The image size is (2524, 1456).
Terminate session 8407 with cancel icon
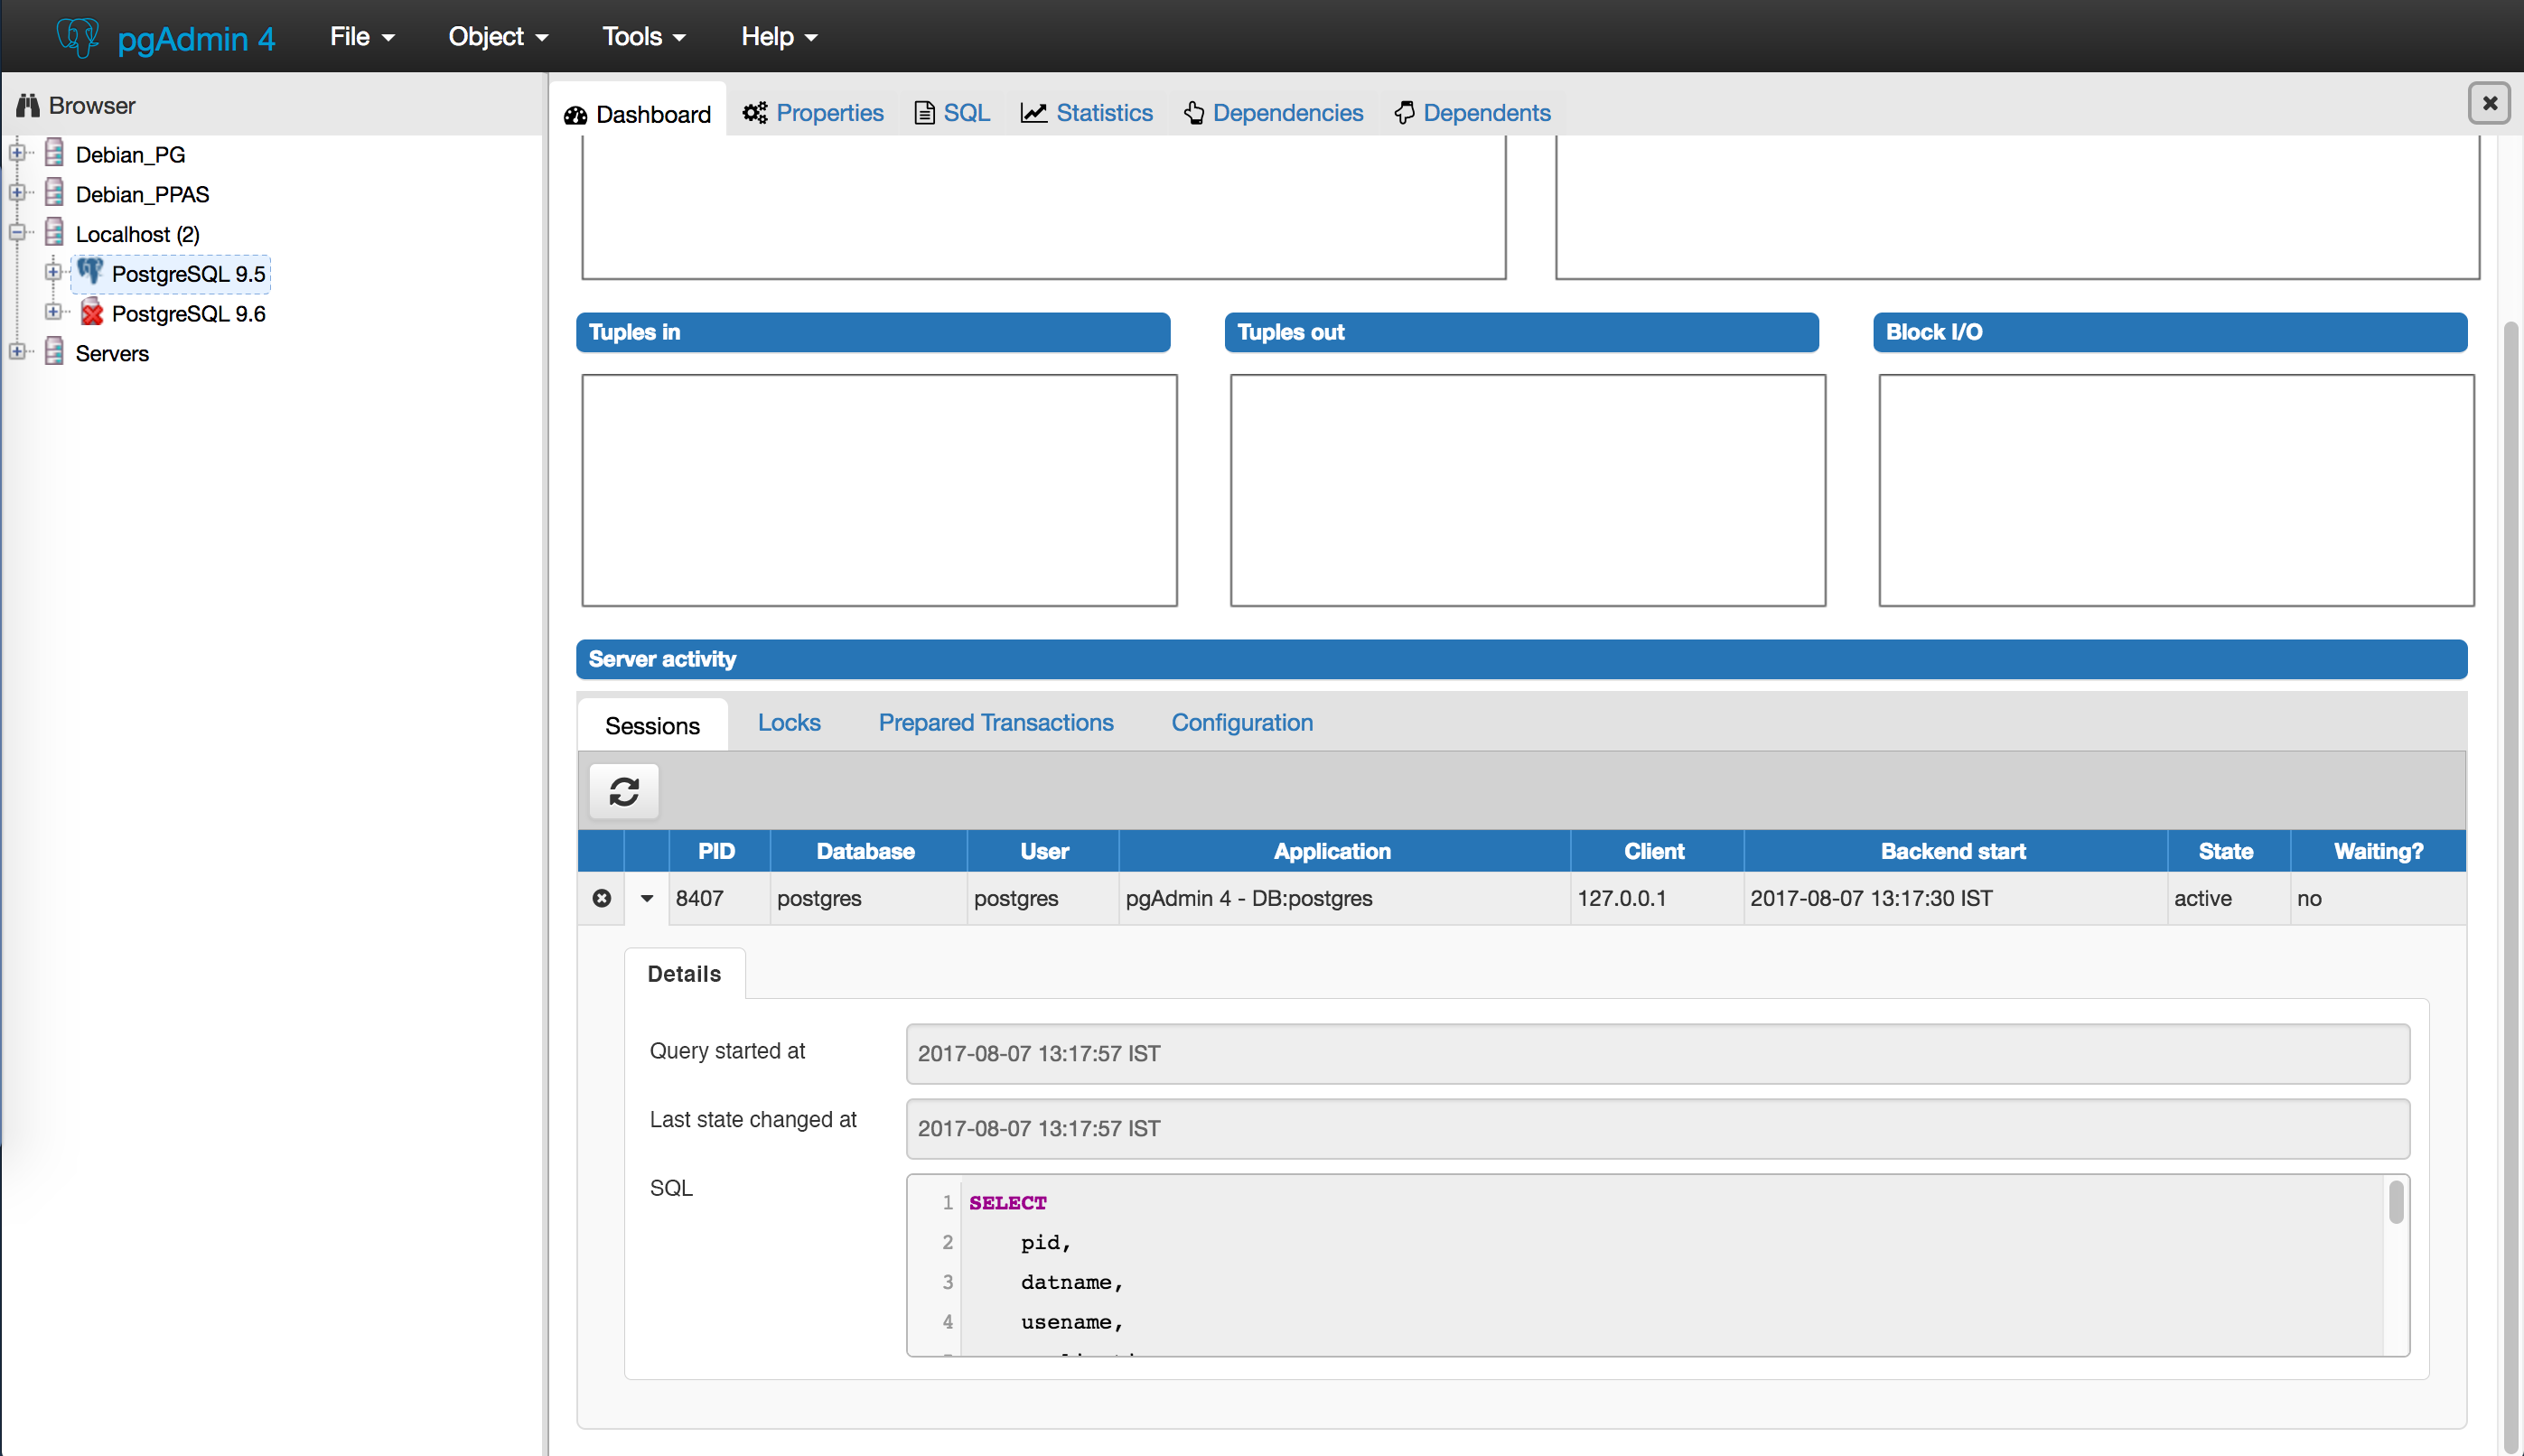click(601, 898)
